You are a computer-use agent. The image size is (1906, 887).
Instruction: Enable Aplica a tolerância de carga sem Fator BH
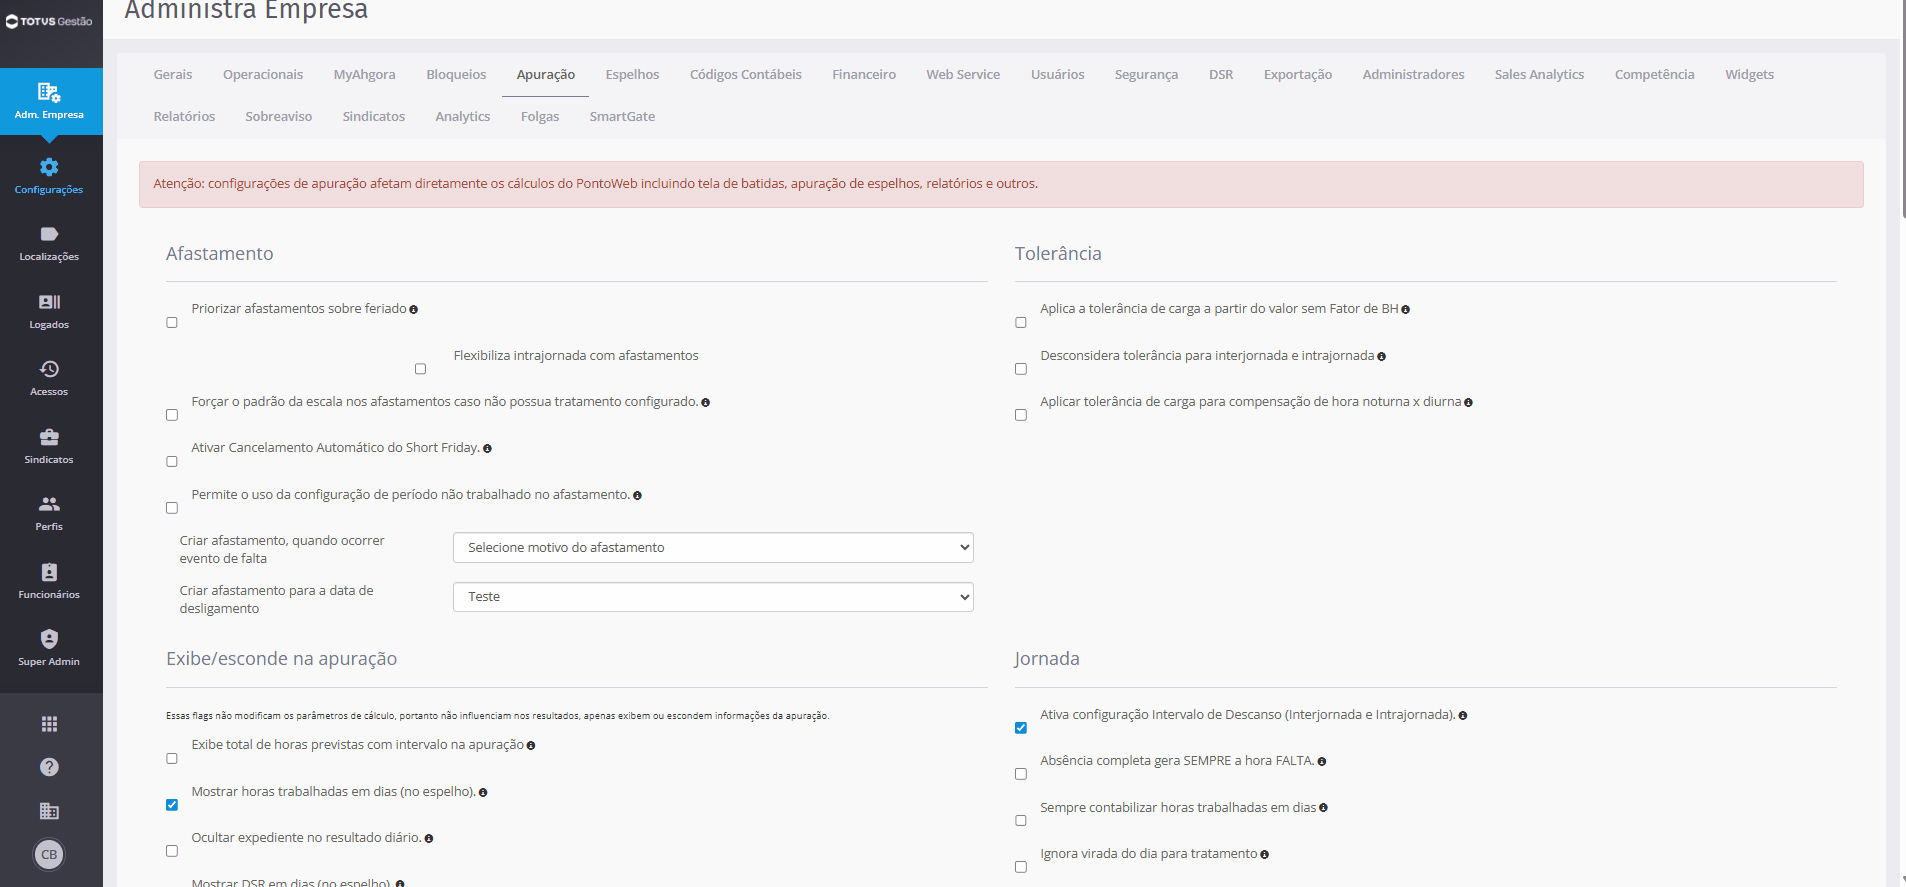pyautogui.click(x=1021, y=323)
